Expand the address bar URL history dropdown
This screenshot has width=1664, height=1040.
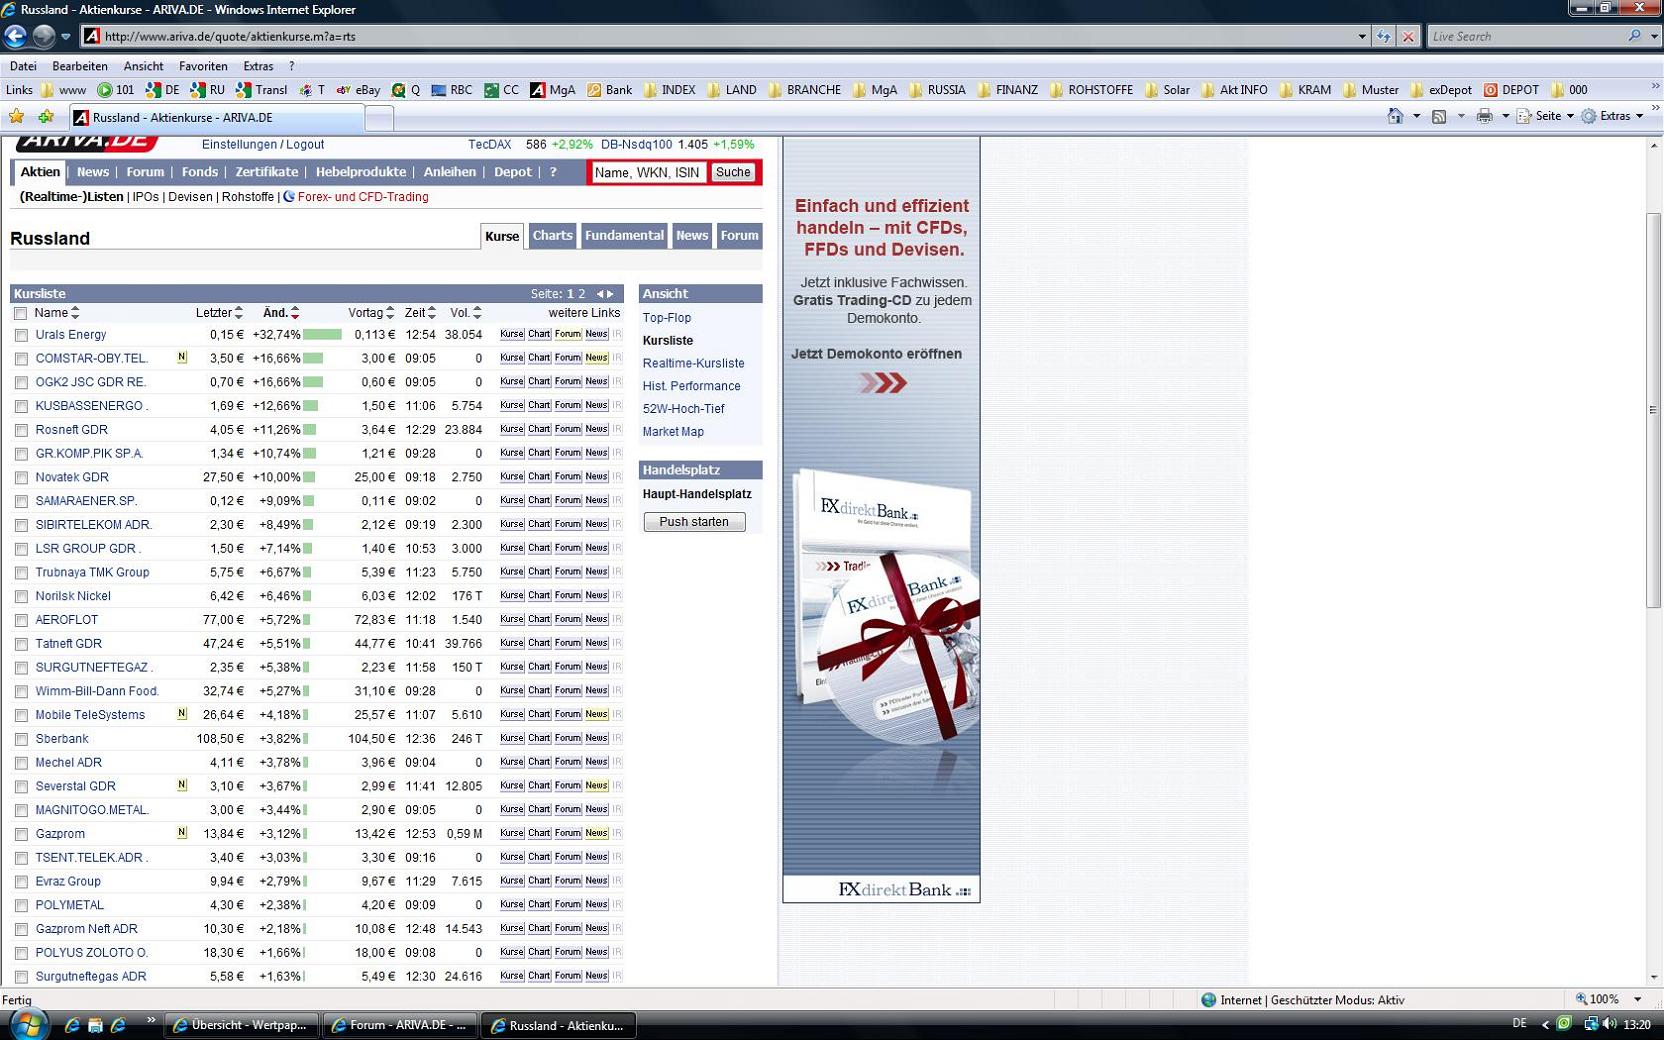1361,36
